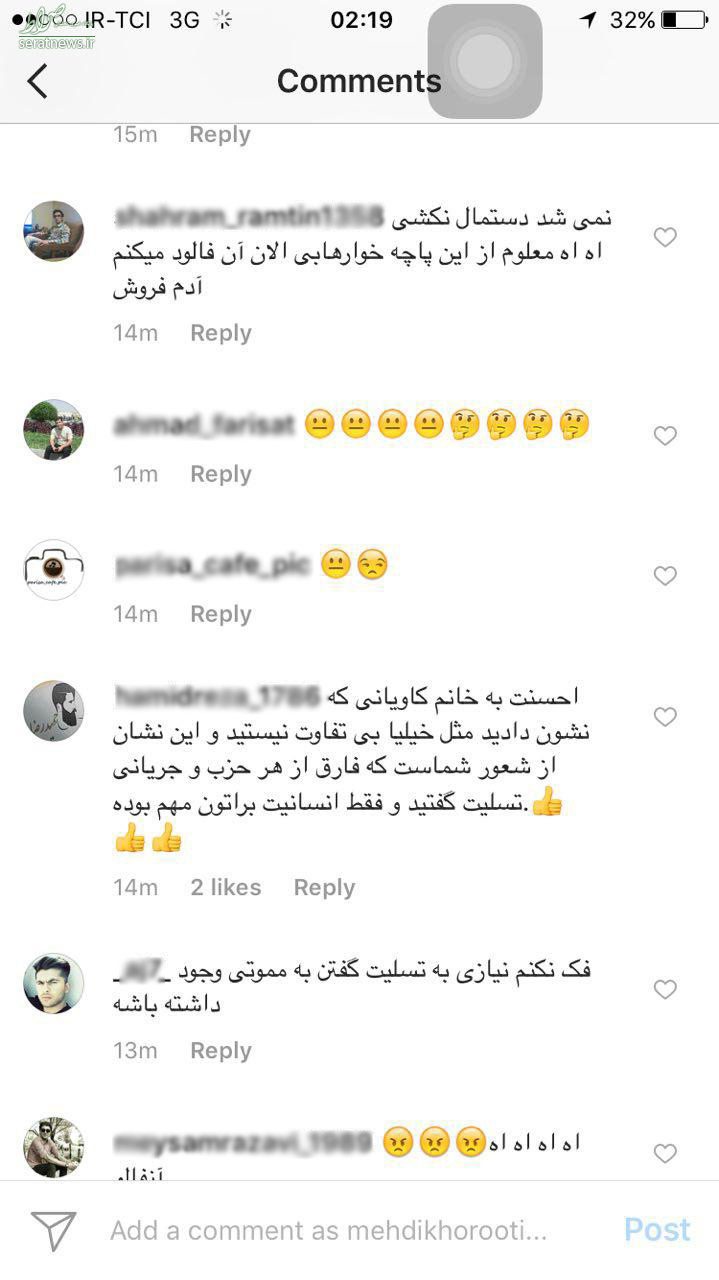Reply to shahram_ramtin1358's comment
The width and height of the screenshot is (719, 1280).
coord(221,333)
